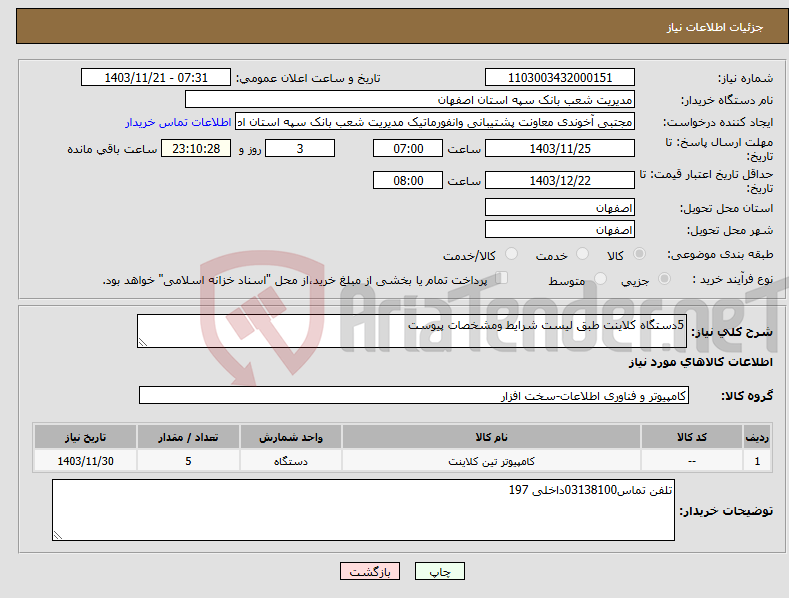This screenshot has width=789, height=598.
Task: Click the توضیحات خریدار textarea with phone number
Action: tap(363, 510)
